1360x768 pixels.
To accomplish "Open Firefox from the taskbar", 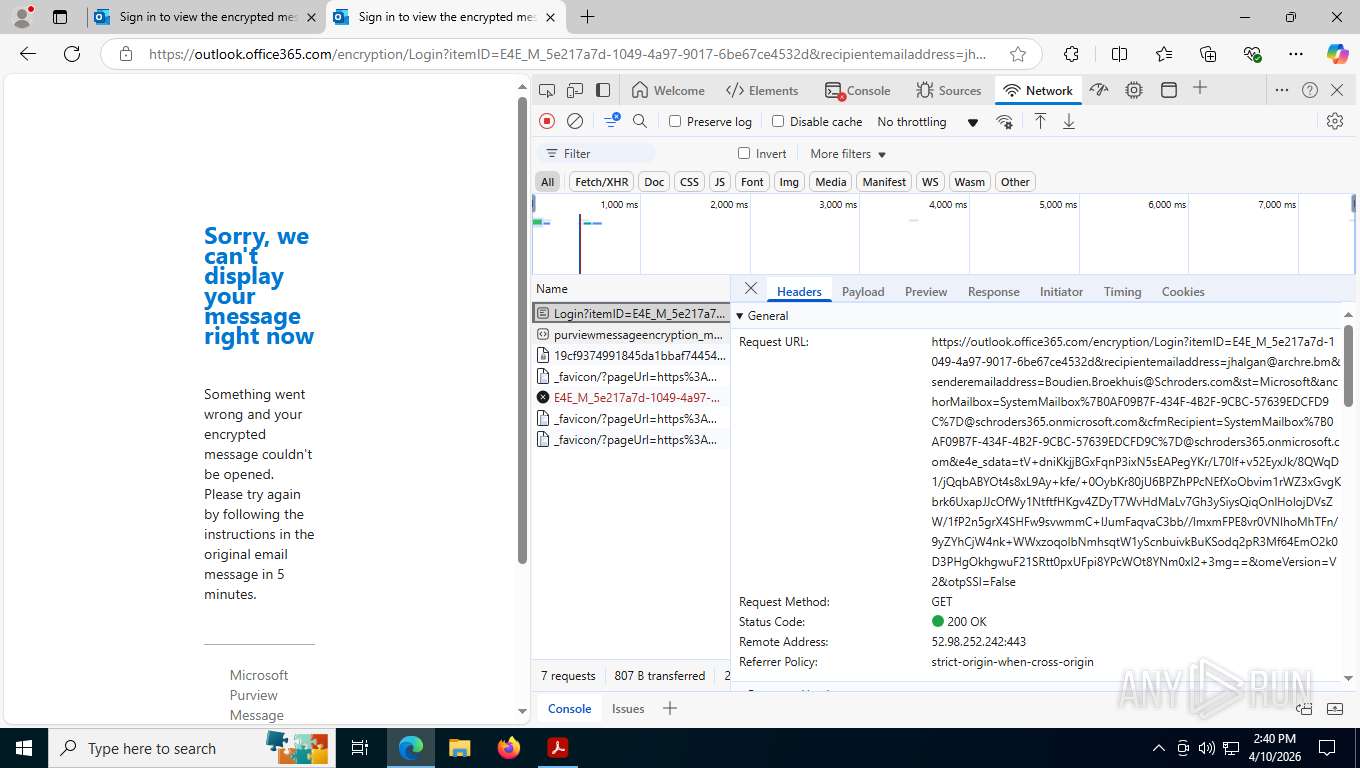I will coord(508,748).
